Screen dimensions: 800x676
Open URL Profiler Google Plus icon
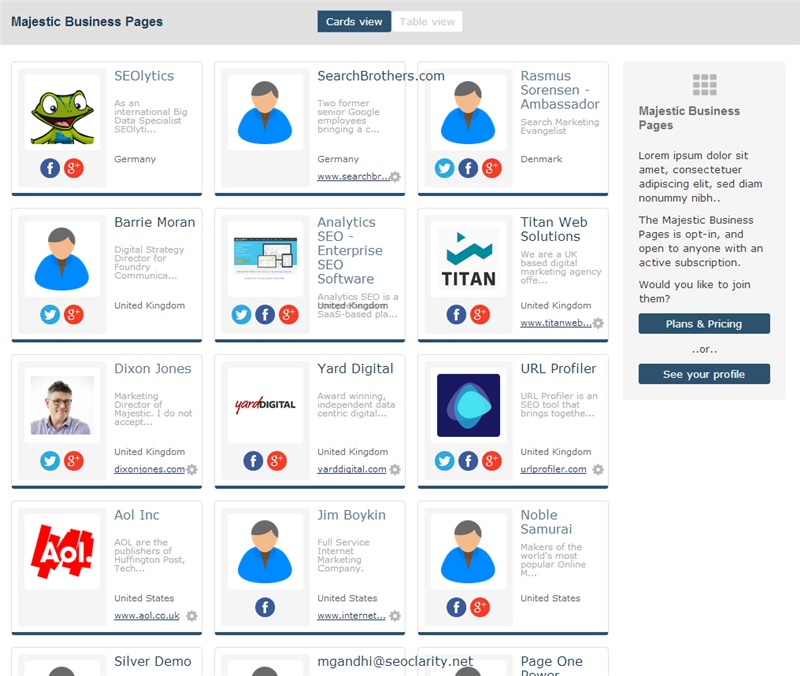point(491,461)
